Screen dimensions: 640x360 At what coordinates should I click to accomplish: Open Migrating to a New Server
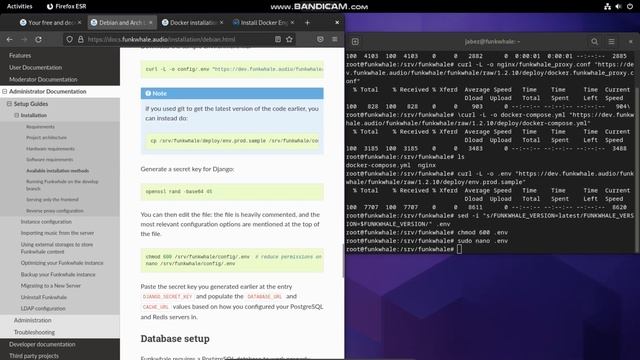(x=51, y=286)
